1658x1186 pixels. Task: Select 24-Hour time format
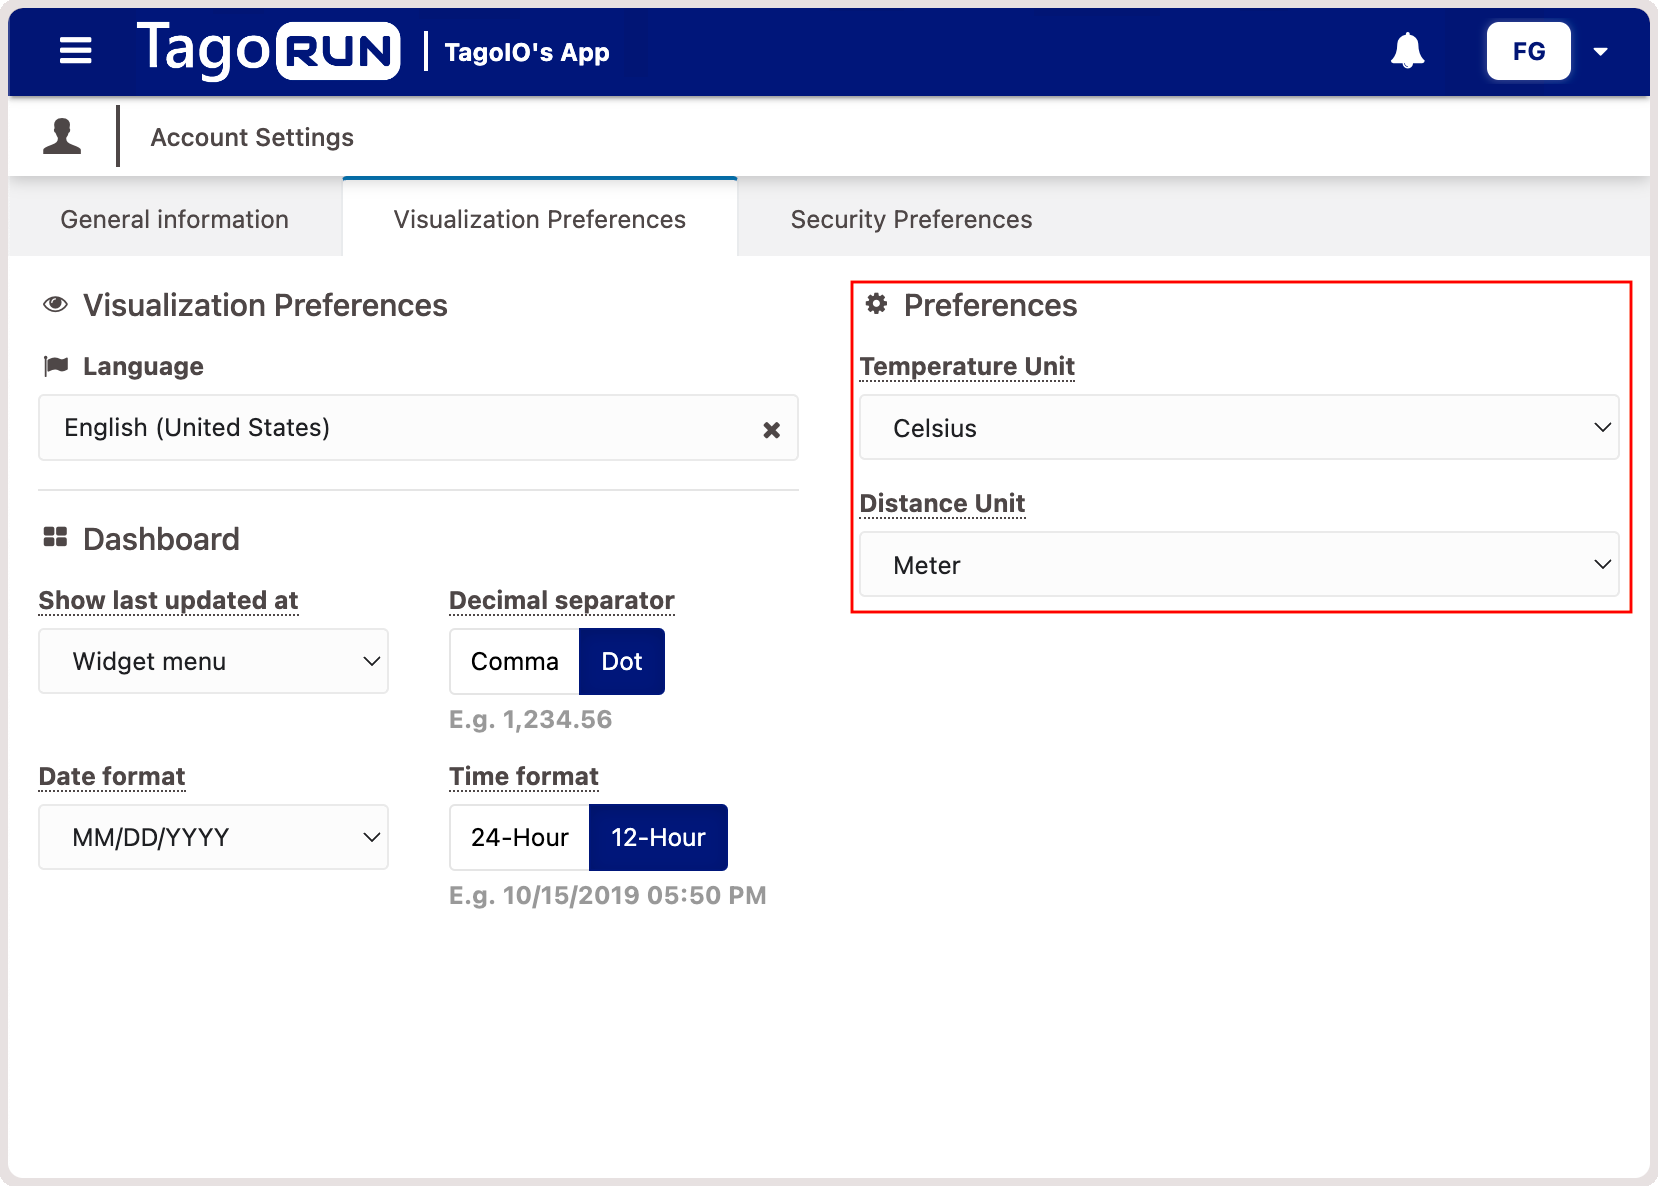click(x=519, y=837)
